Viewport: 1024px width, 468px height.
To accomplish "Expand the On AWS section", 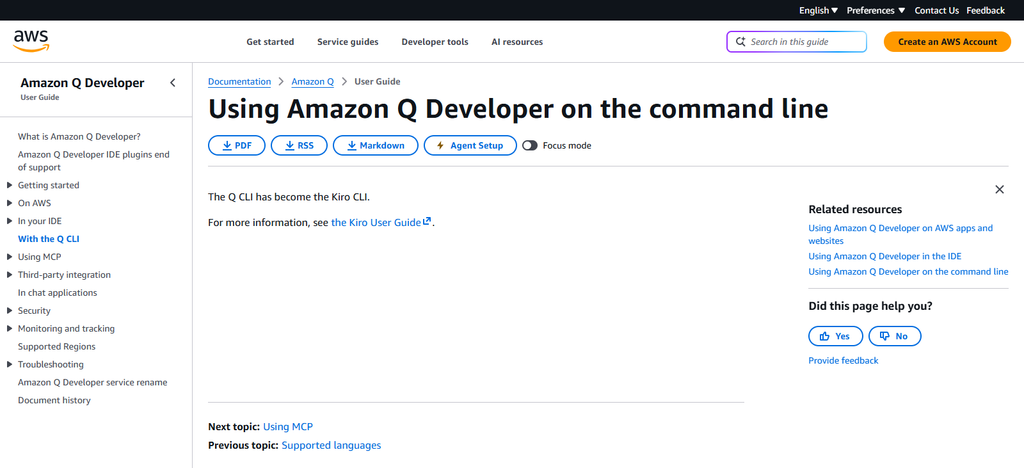I will (10, 203).
